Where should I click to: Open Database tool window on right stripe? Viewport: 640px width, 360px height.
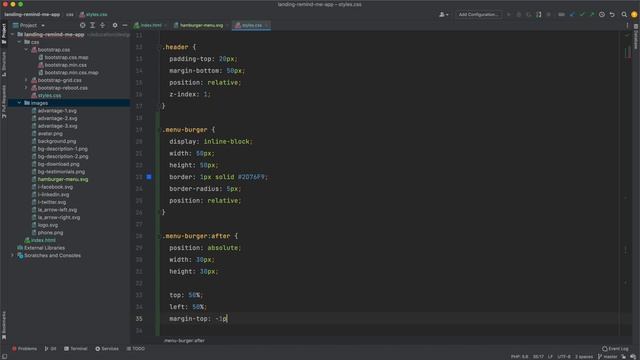pos(636,36)
